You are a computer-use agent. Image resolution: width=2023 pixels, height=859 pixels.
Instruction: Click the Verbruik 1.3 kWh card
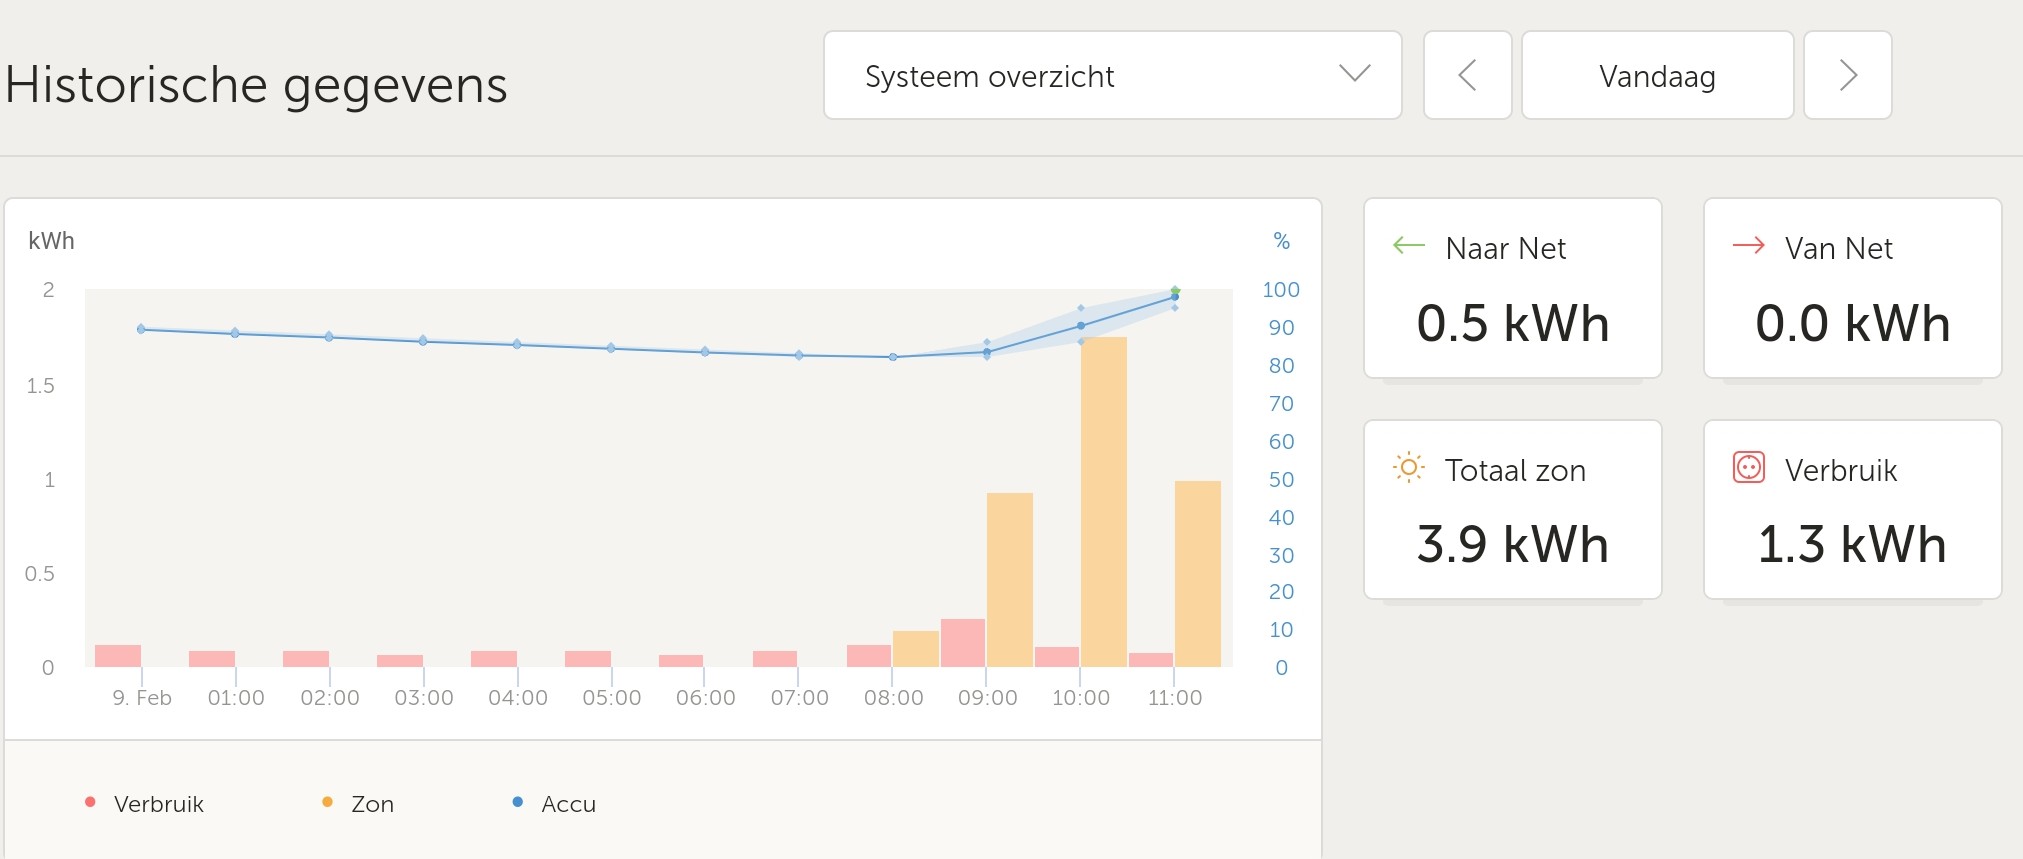[x=1852, y=510]
